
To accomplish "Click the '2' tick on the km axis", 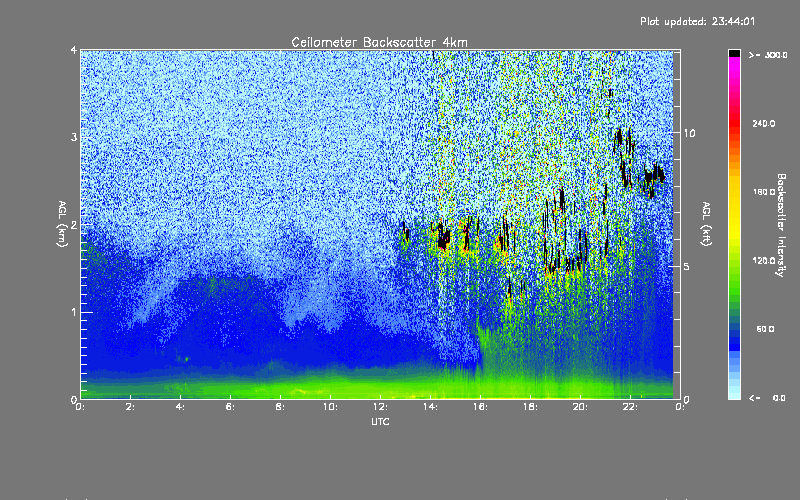I will 74,224.
